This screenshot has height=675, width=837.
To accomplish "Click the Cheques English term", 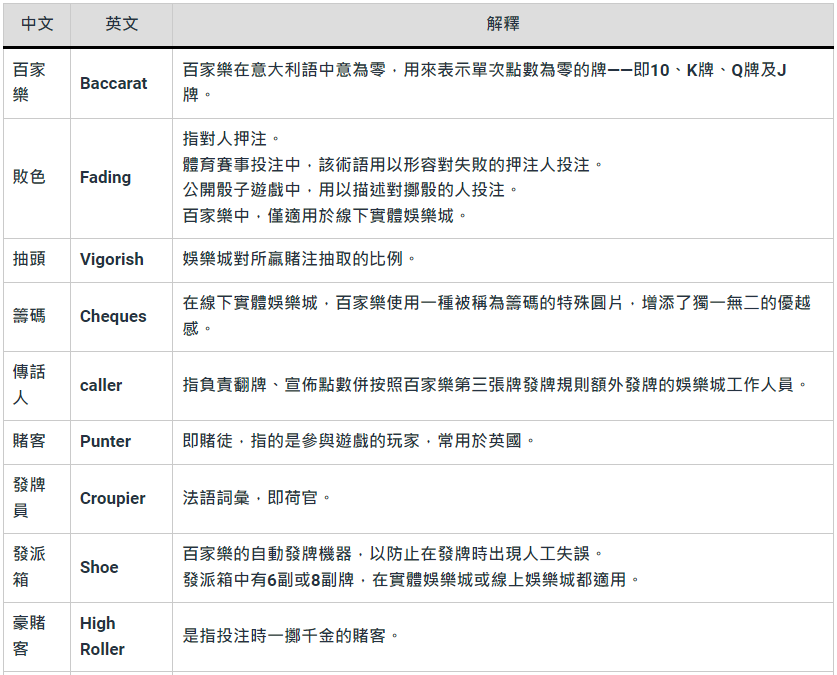I will (113, 316).
